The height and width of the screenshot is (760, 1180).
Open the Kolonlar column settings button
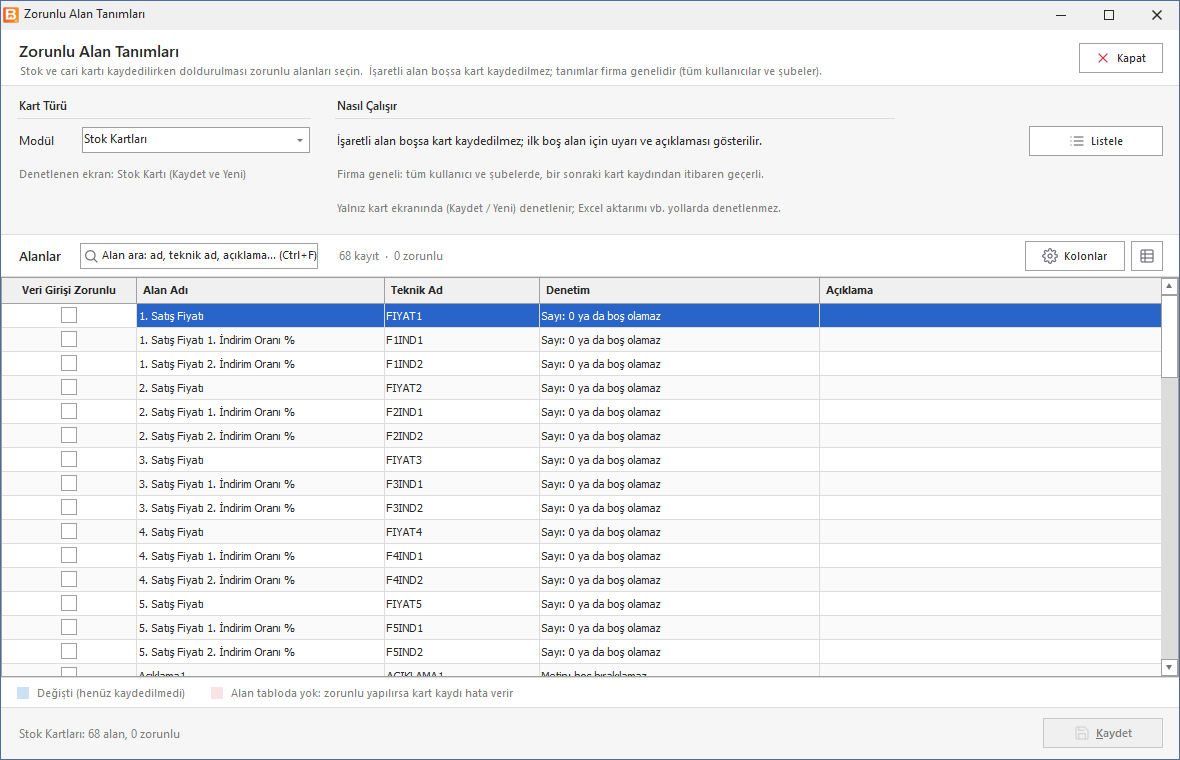(1075, 256)
